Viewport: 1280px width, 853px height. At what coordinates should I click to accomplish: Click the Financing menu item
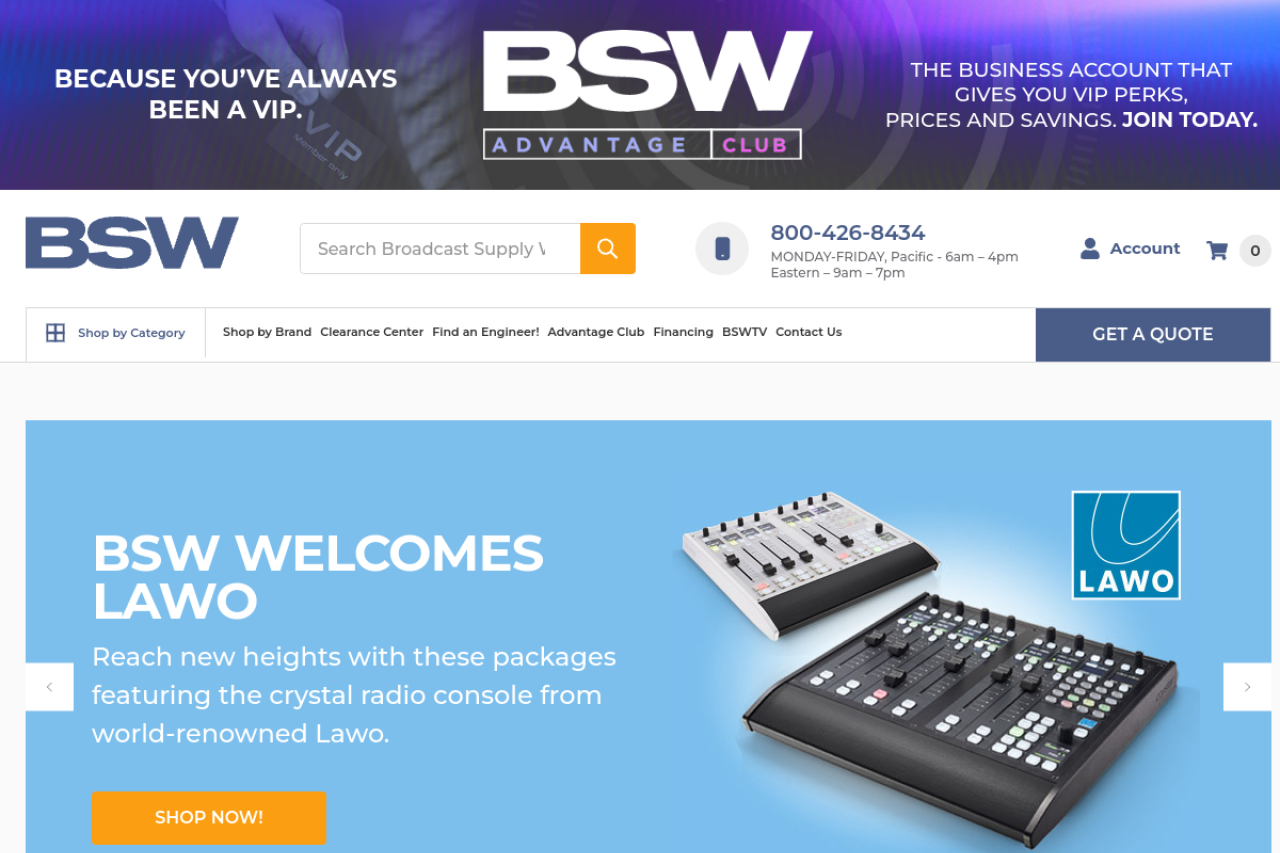point(683,332)
